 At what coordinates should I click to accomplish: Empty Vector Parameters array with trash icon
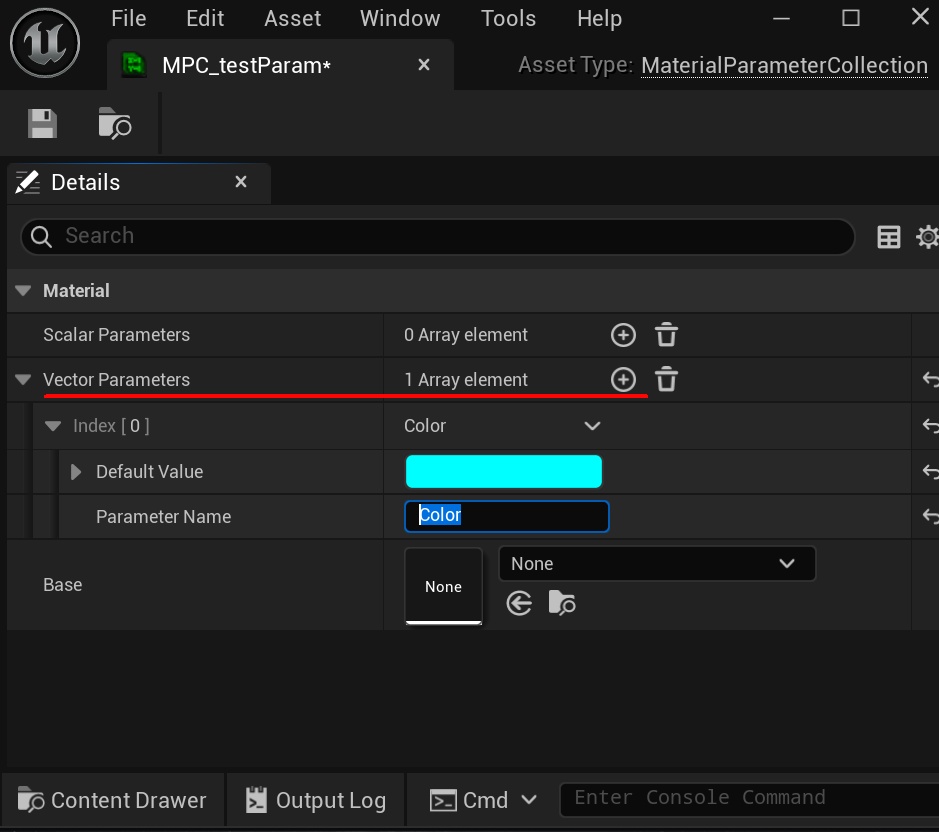coord(666,380)
